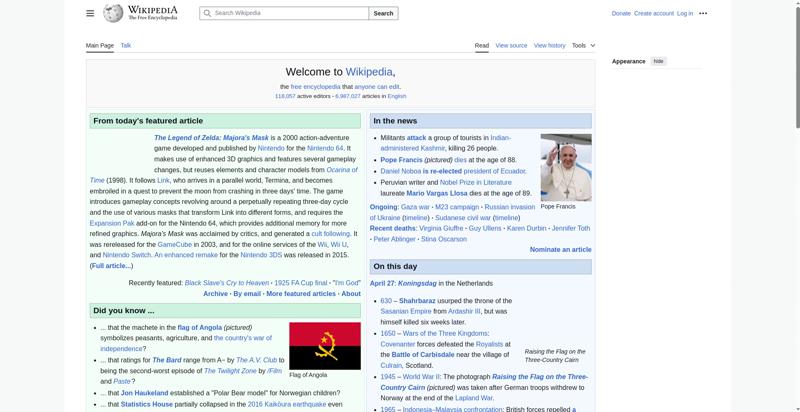Switch to the Main Page tab
The image size is (800, 412).
[x=99, y=45]
